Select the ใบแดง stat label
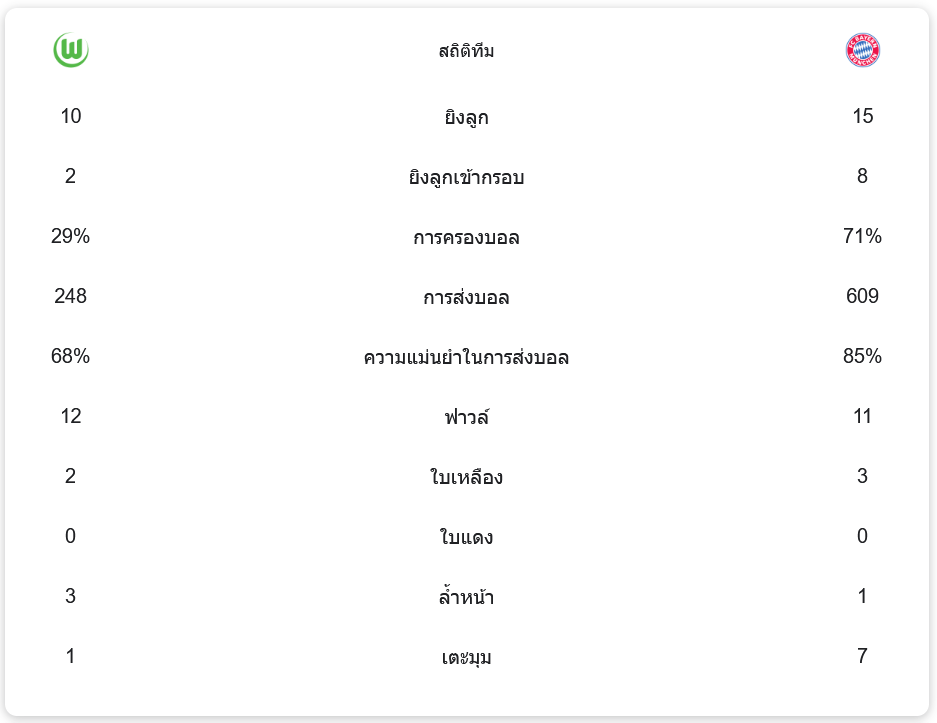The width and height of the screenshot is (937, 723). 466,537
